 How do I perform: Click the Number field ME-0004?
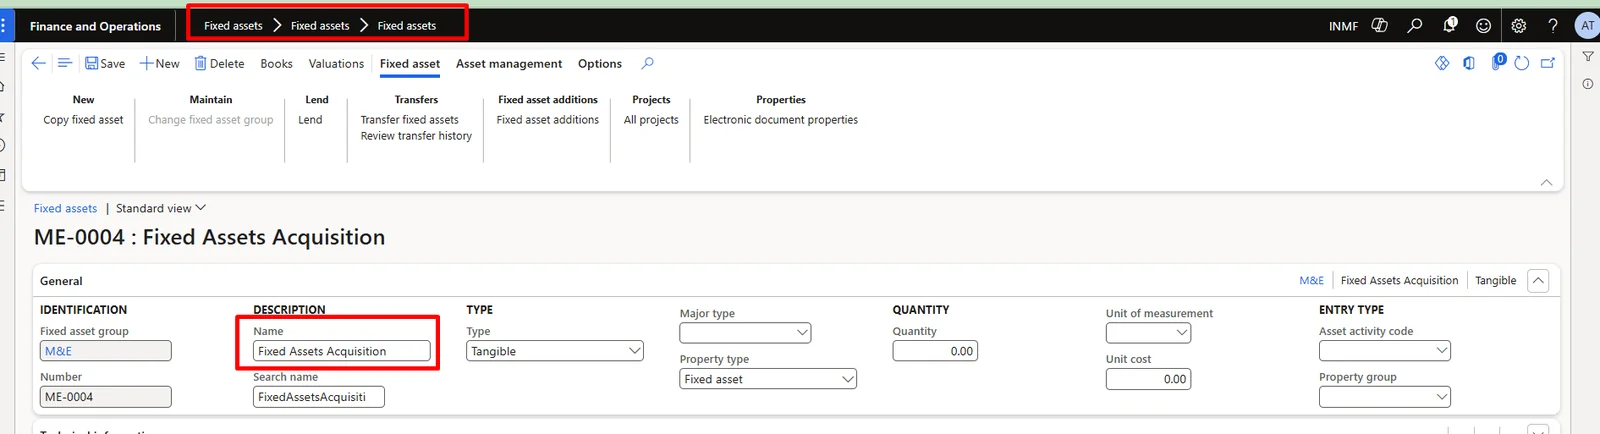[x=105, y=397]
